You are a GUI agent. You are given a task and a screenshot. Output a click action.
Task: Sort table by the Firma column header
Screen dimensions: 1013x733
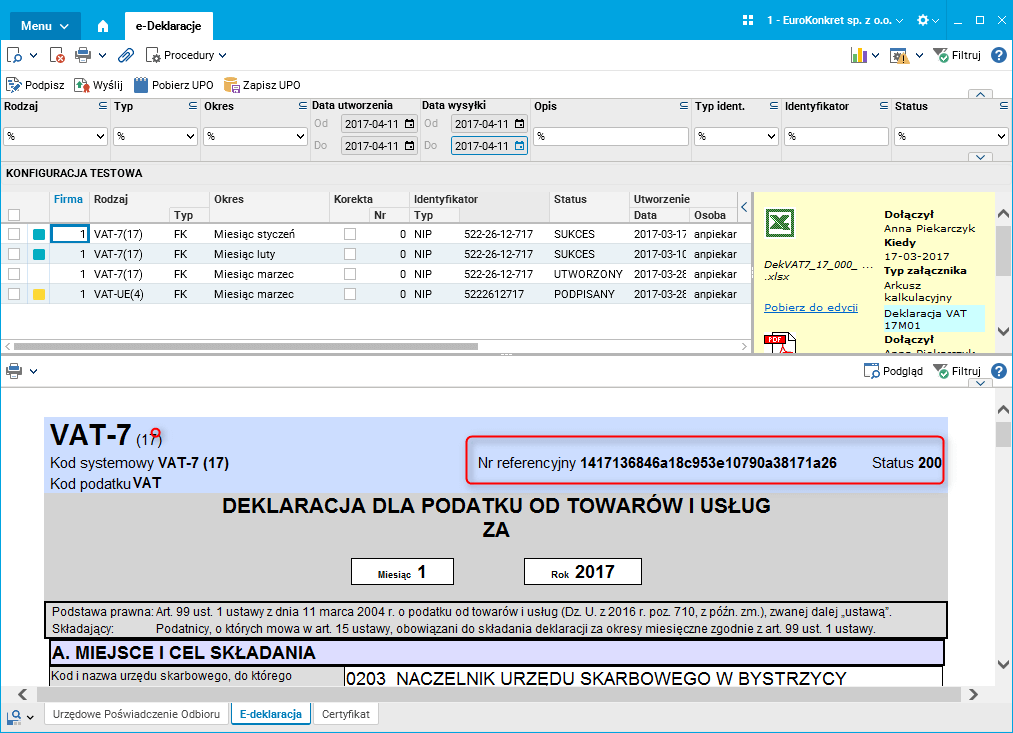(x=68, y=199)
